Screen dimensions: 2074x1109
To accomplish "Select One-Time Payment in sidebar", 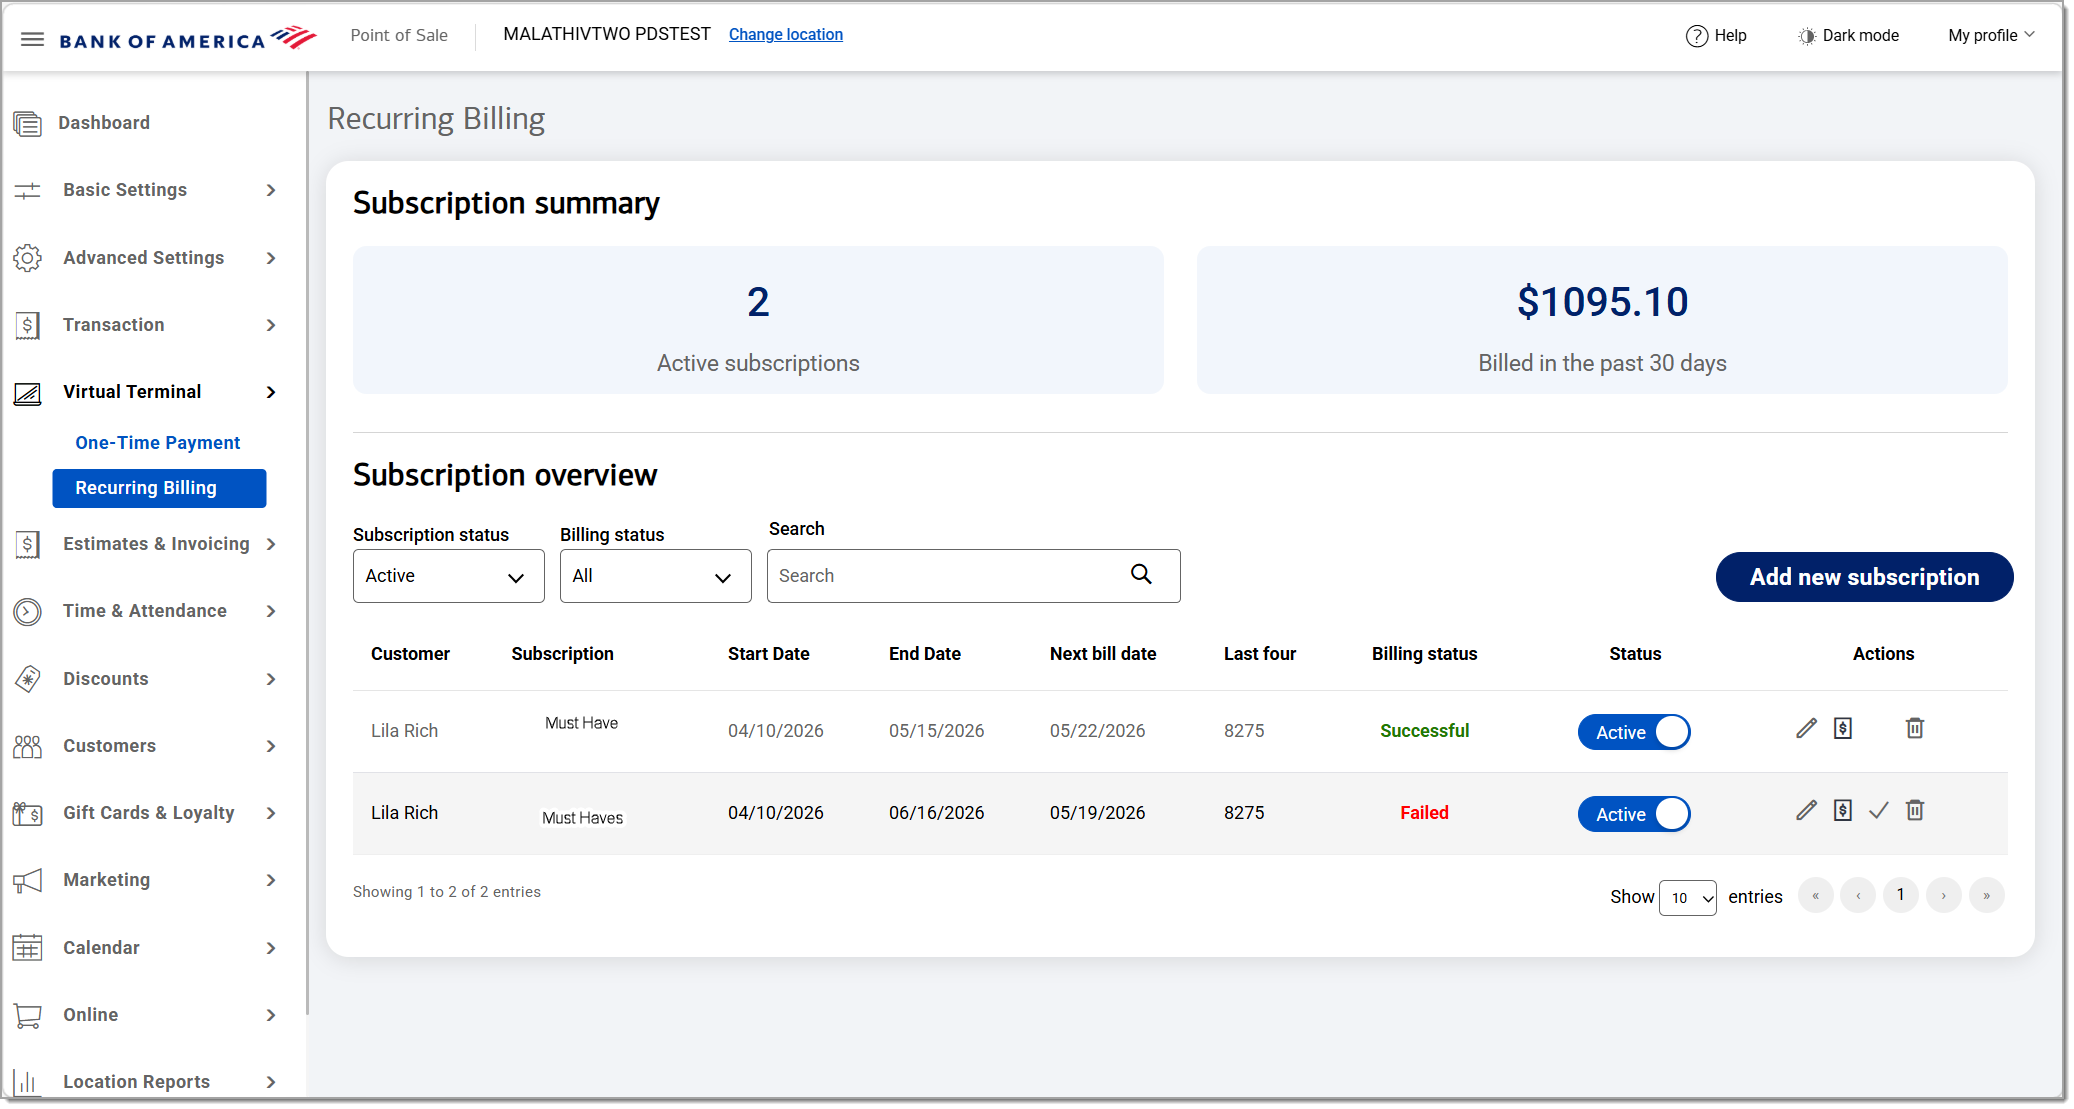I will [x=158, y=443].
